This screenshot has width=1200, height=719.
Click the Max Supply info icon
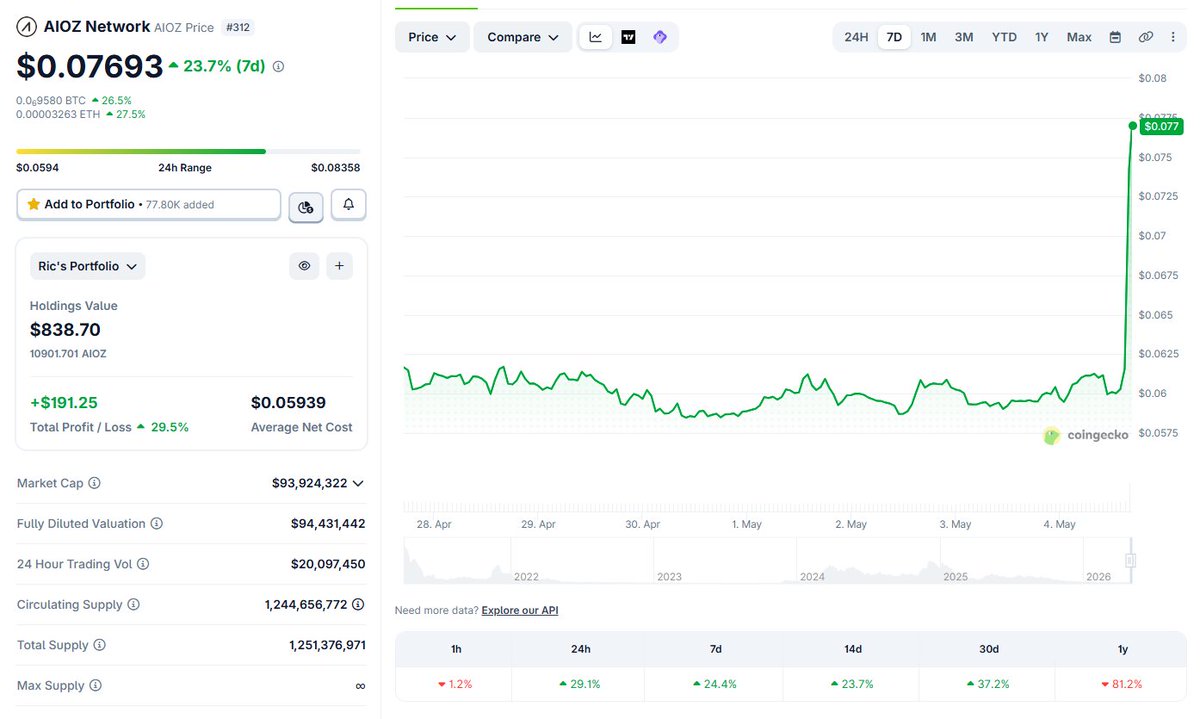coord(95,686)
